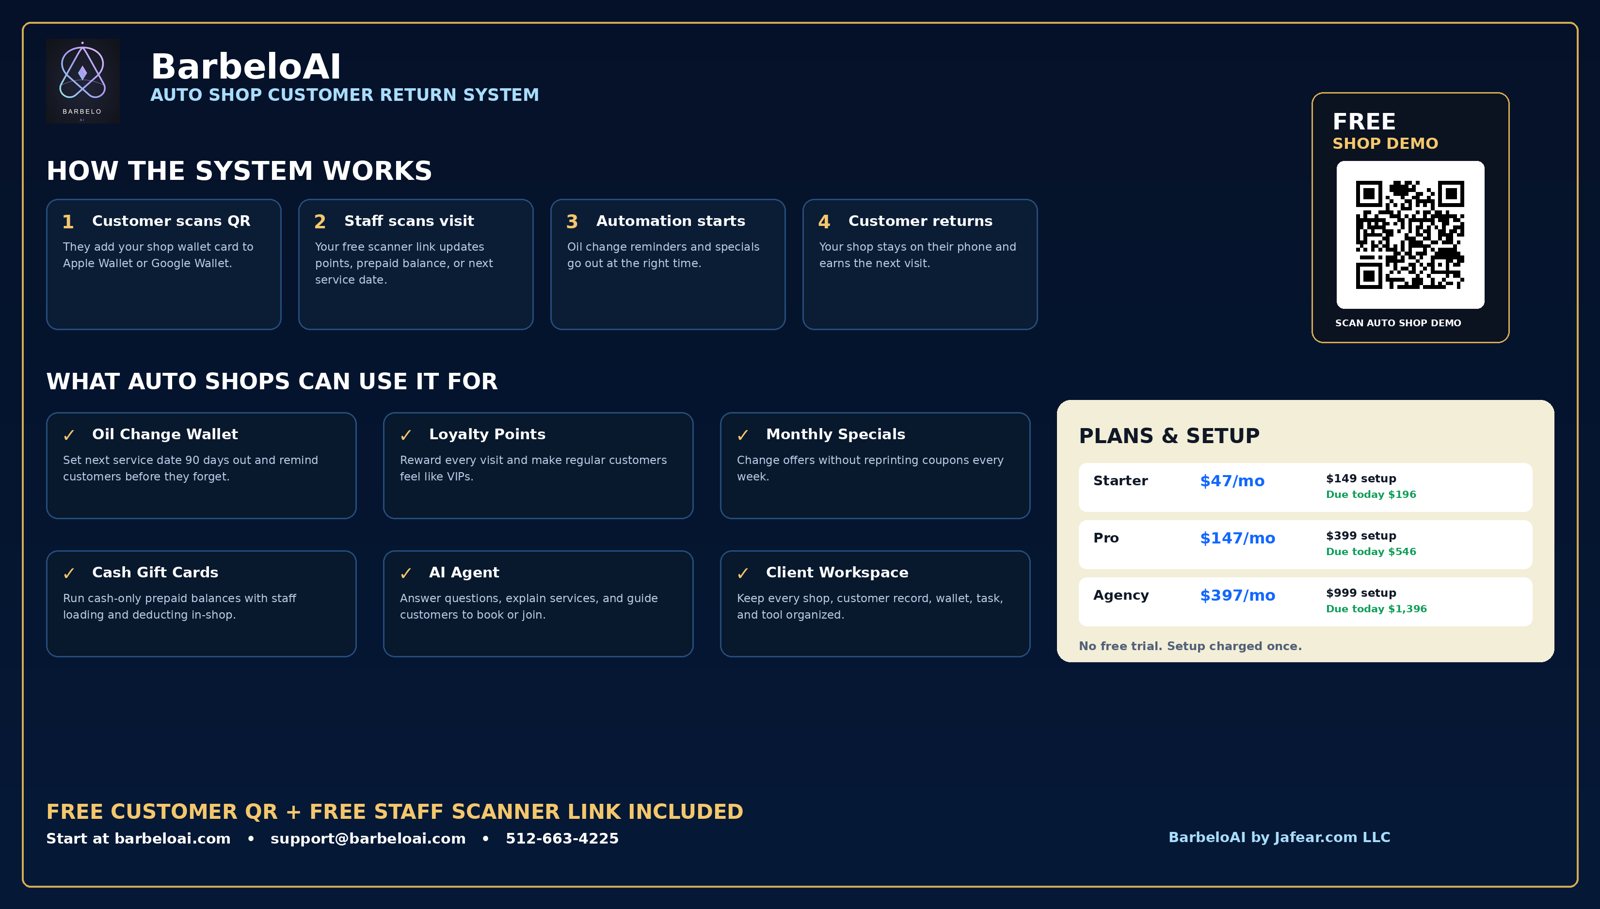Image resolution: width=1600 pixels, height=909 pixels.
Task: Click the Due today $196 text
Action: (1371, 494)
